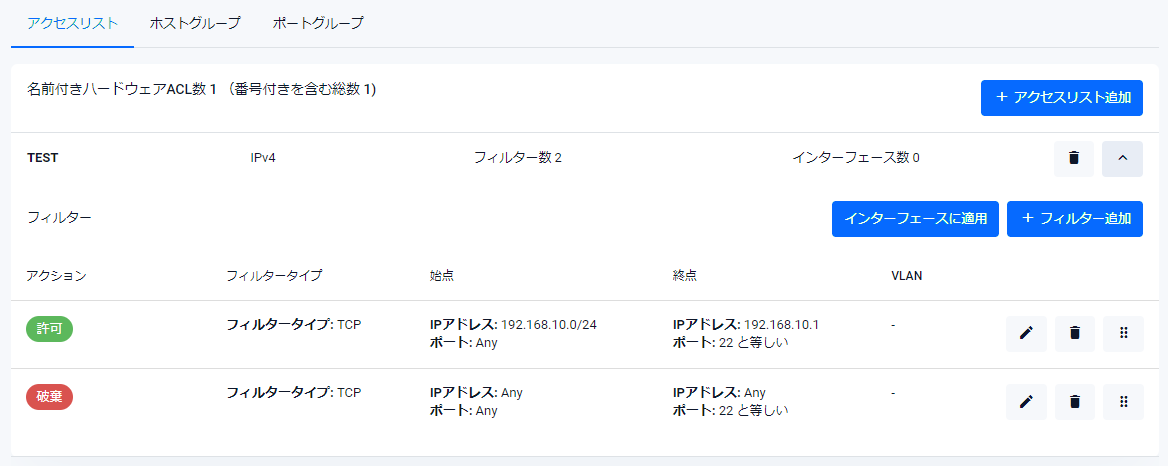Click the green 許可 action badge
The width and height of the screenshot is (1168, 466).
(49, 330)
